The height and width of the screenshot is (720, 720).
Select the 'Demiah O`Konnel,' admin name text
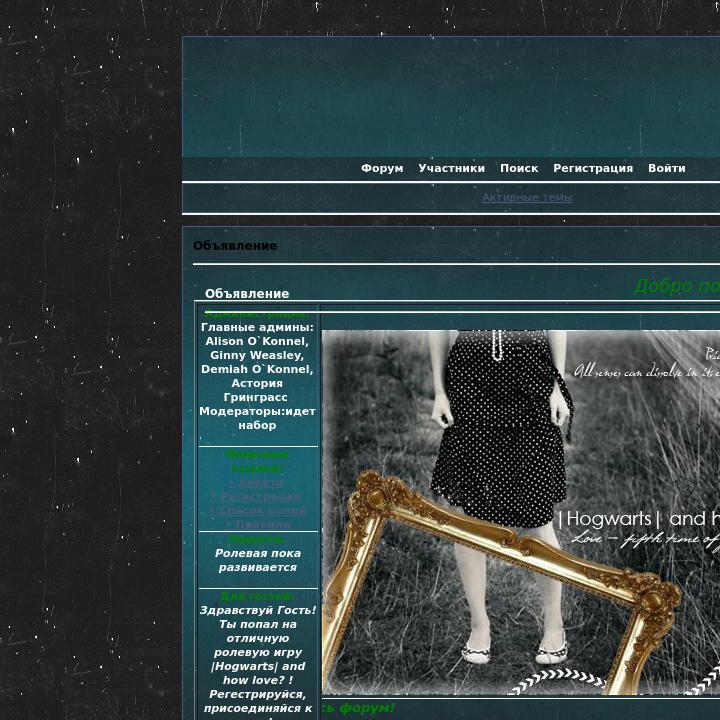point(257,370)
